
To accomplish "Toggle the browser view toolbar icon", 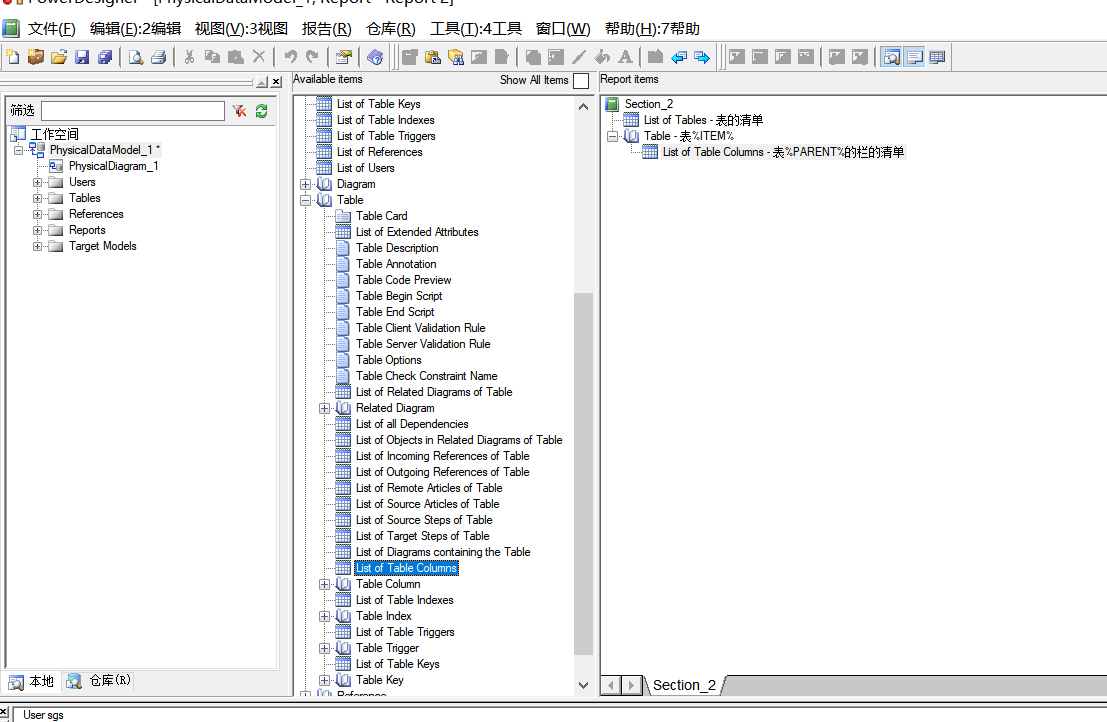I will click(892, 57).
